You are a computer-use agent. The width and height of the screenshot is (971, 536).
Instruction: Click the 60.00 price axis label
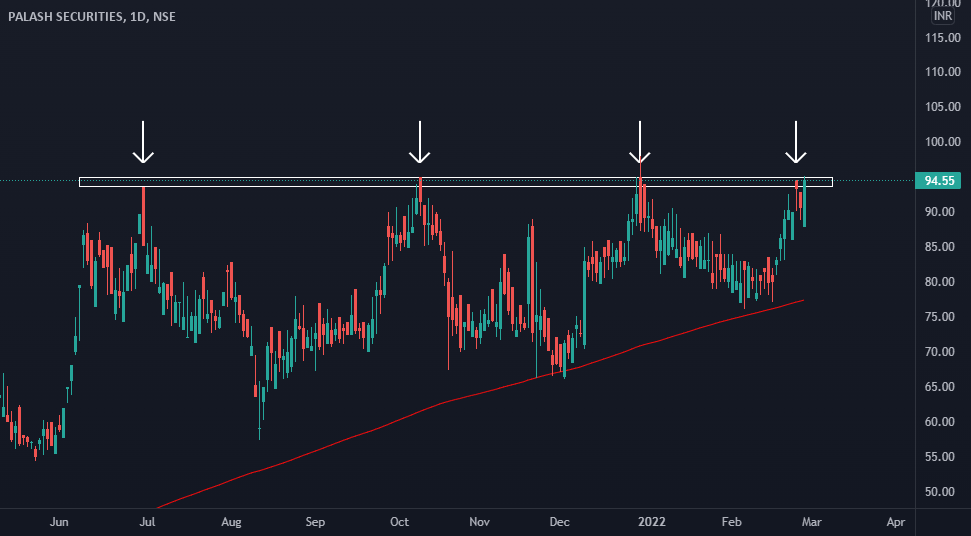pyautogui.click(x=940, y=421)
